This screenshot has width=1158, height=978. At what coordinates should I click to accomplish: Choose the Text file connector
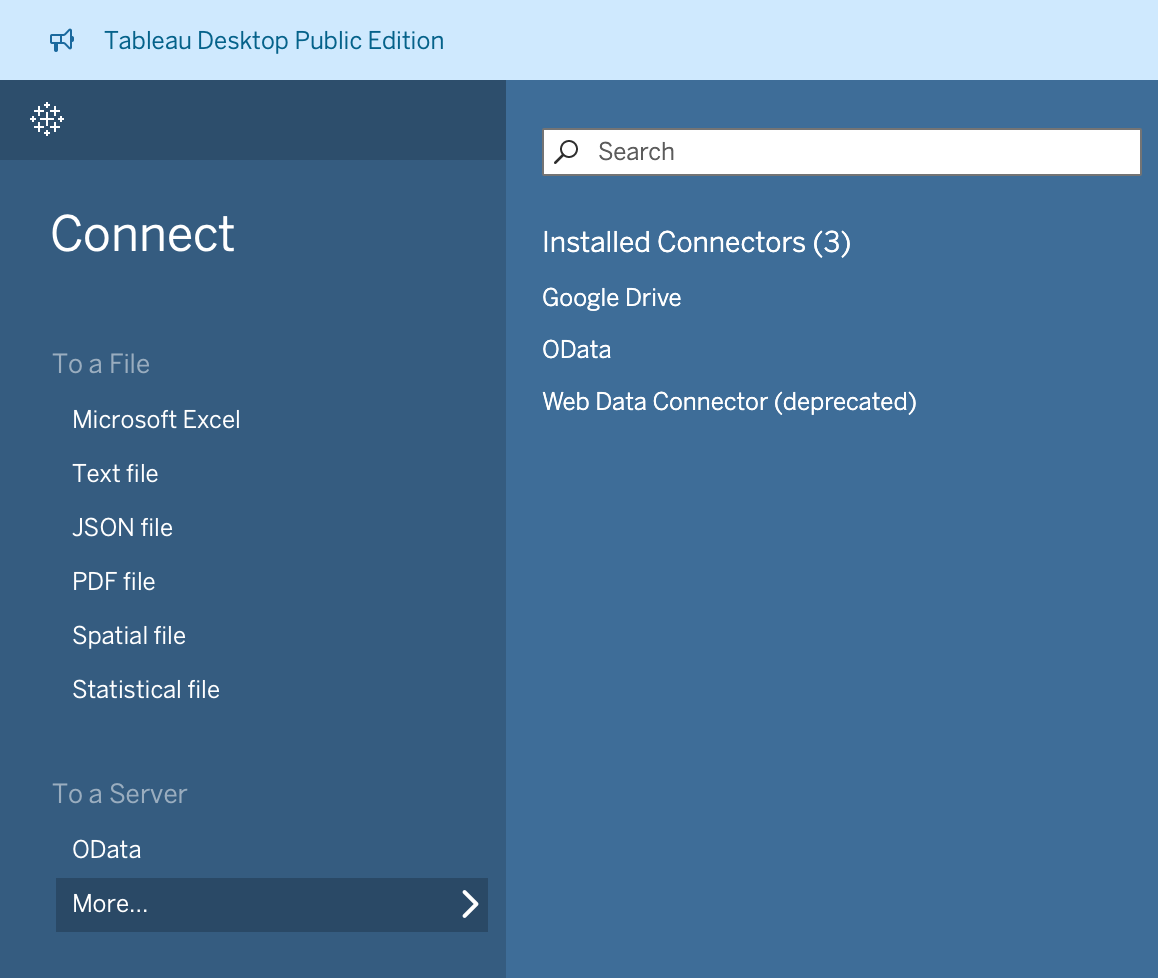click(x=115, y=473)
